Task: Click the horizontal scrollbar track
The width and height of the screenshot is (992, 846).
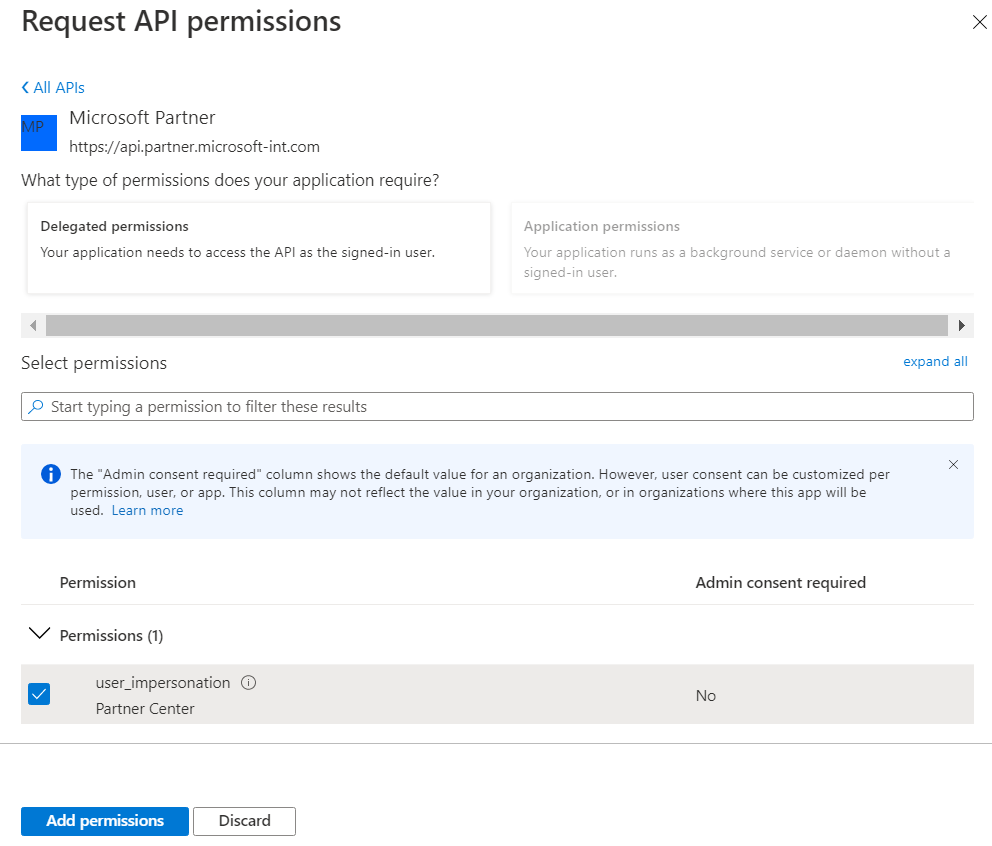Action: point(497,325)
